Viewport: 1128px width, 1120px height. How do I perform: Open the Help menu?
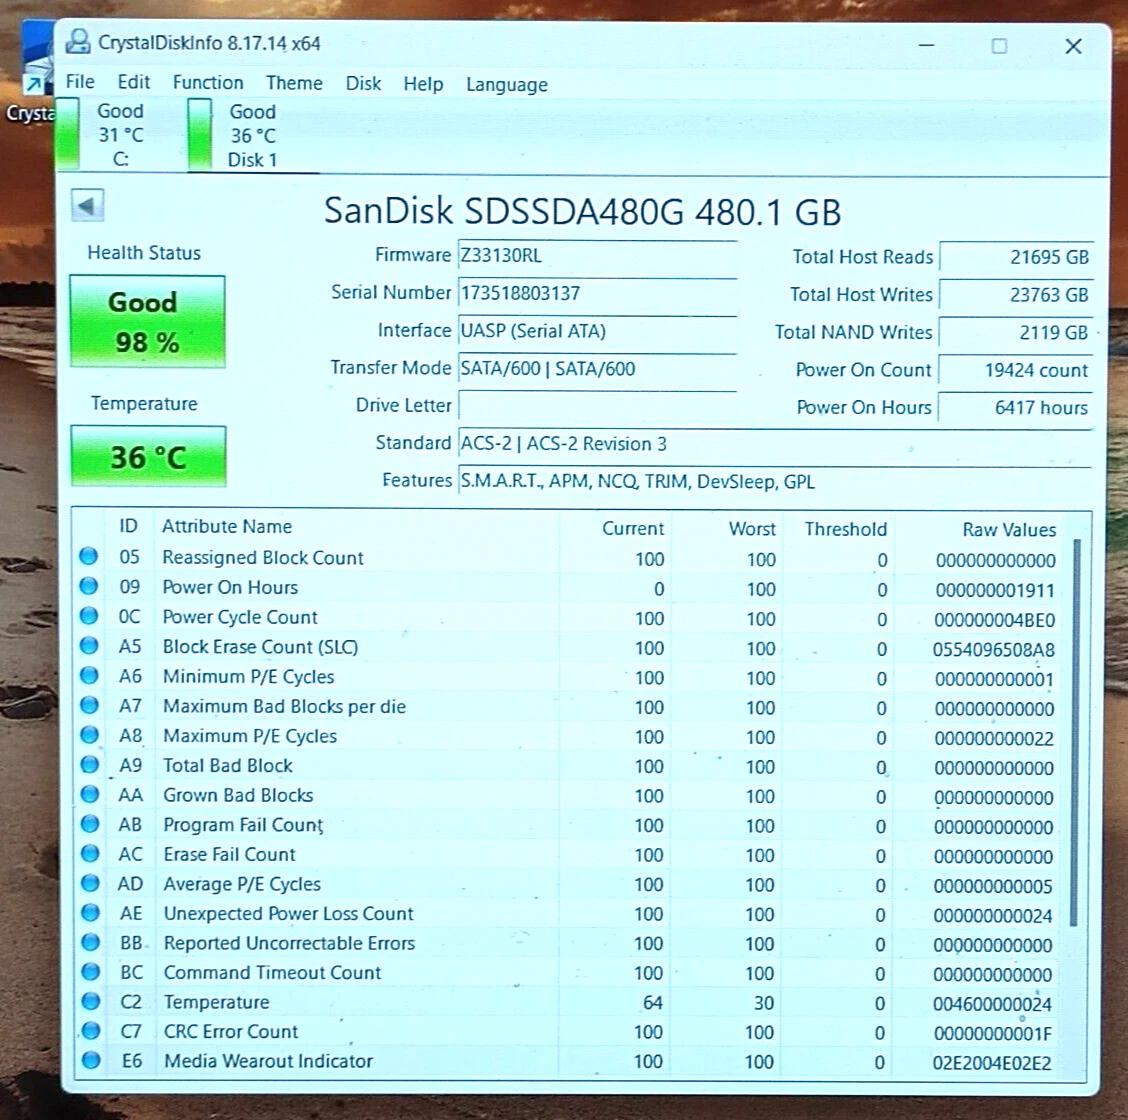[x=423, y=84]
